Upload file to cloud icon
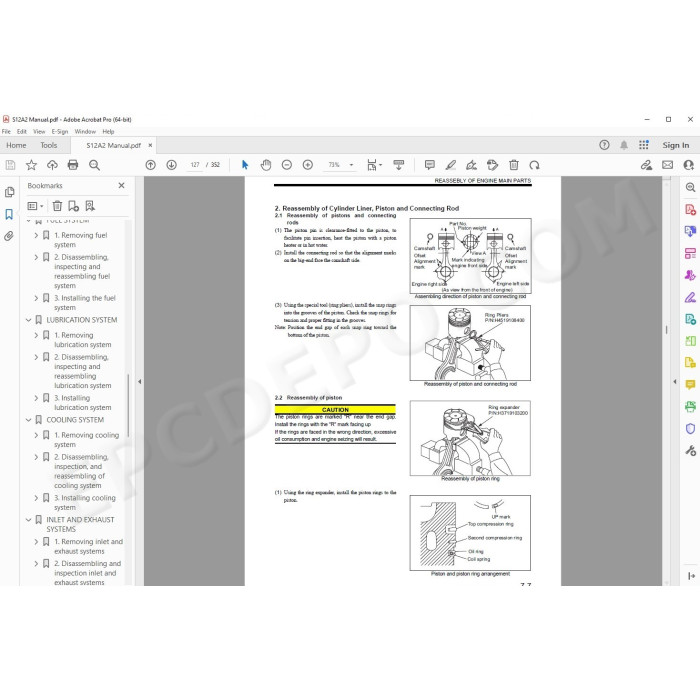 (x=52, y=165)
